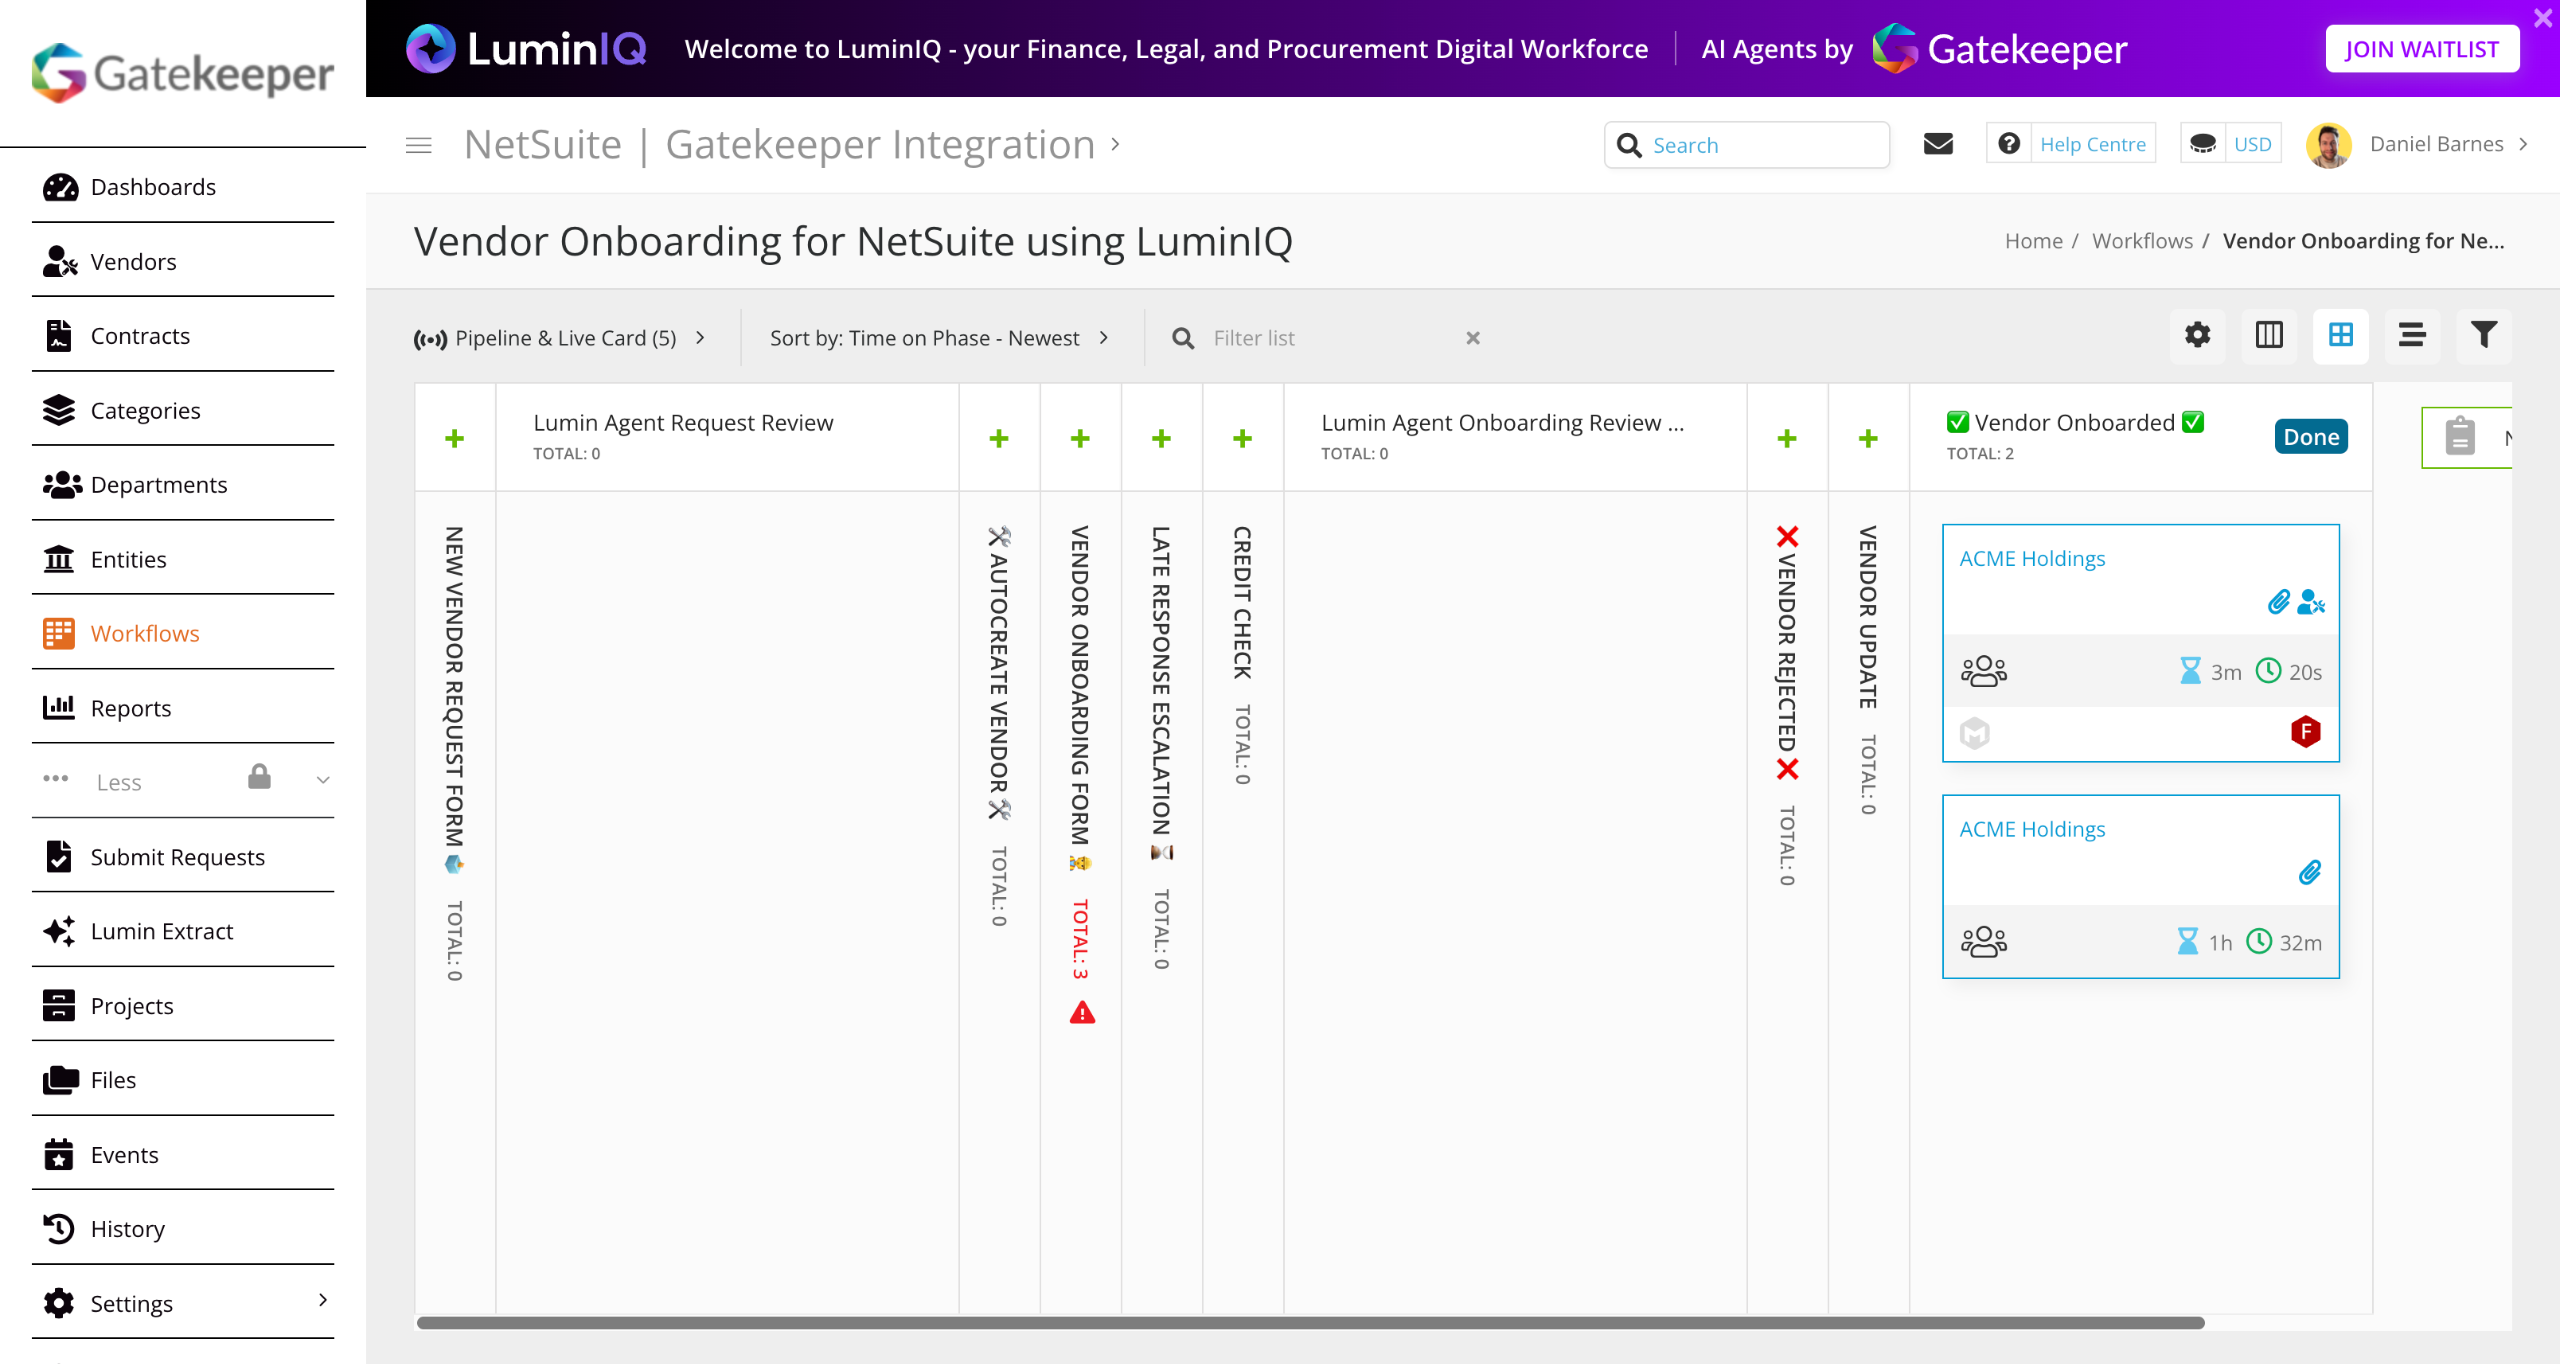Click the red warning triangle under Vendor Onboarding Form
Viewport: 2560px width, 1364px height.
coord(1082,1014)
